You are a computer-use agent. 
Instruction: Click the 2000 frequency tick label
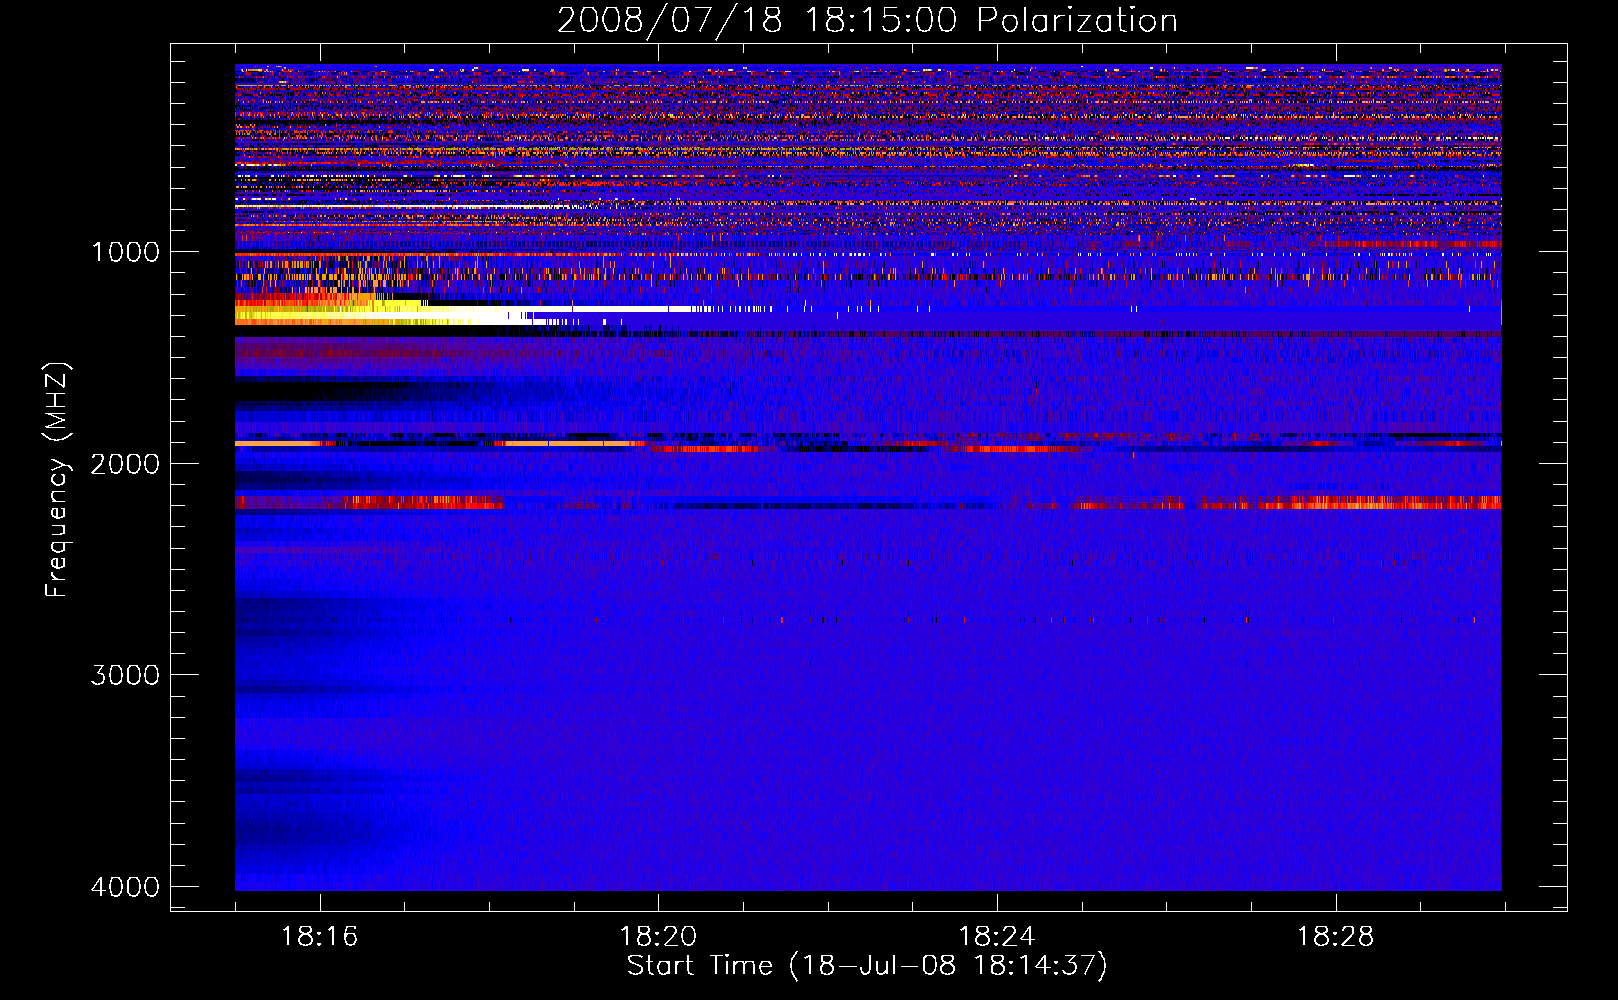125,463
